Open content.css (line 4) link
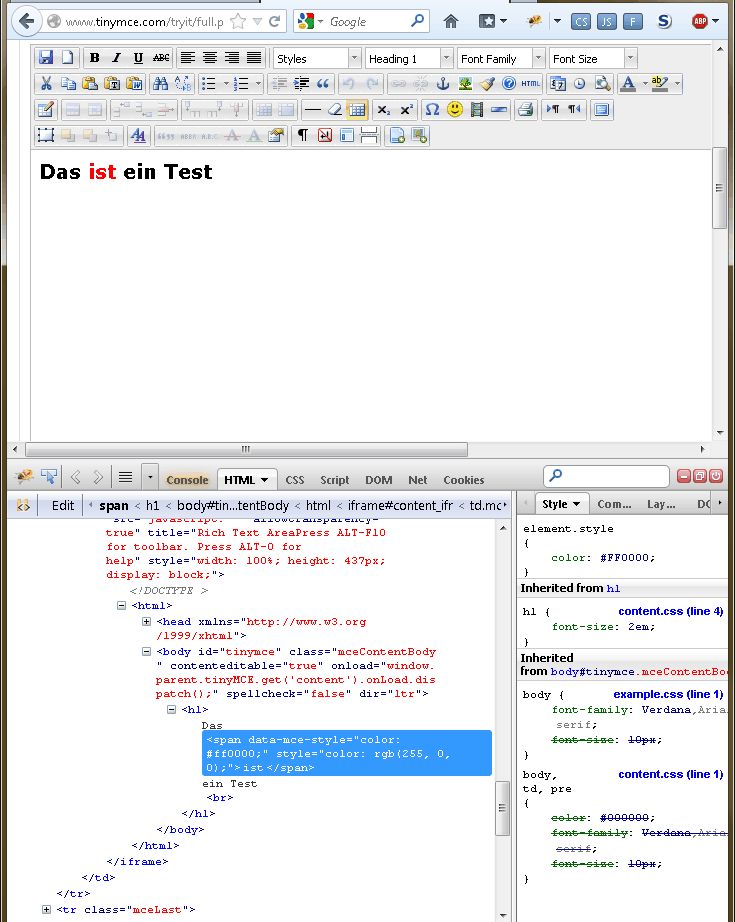 click(670, 611)
